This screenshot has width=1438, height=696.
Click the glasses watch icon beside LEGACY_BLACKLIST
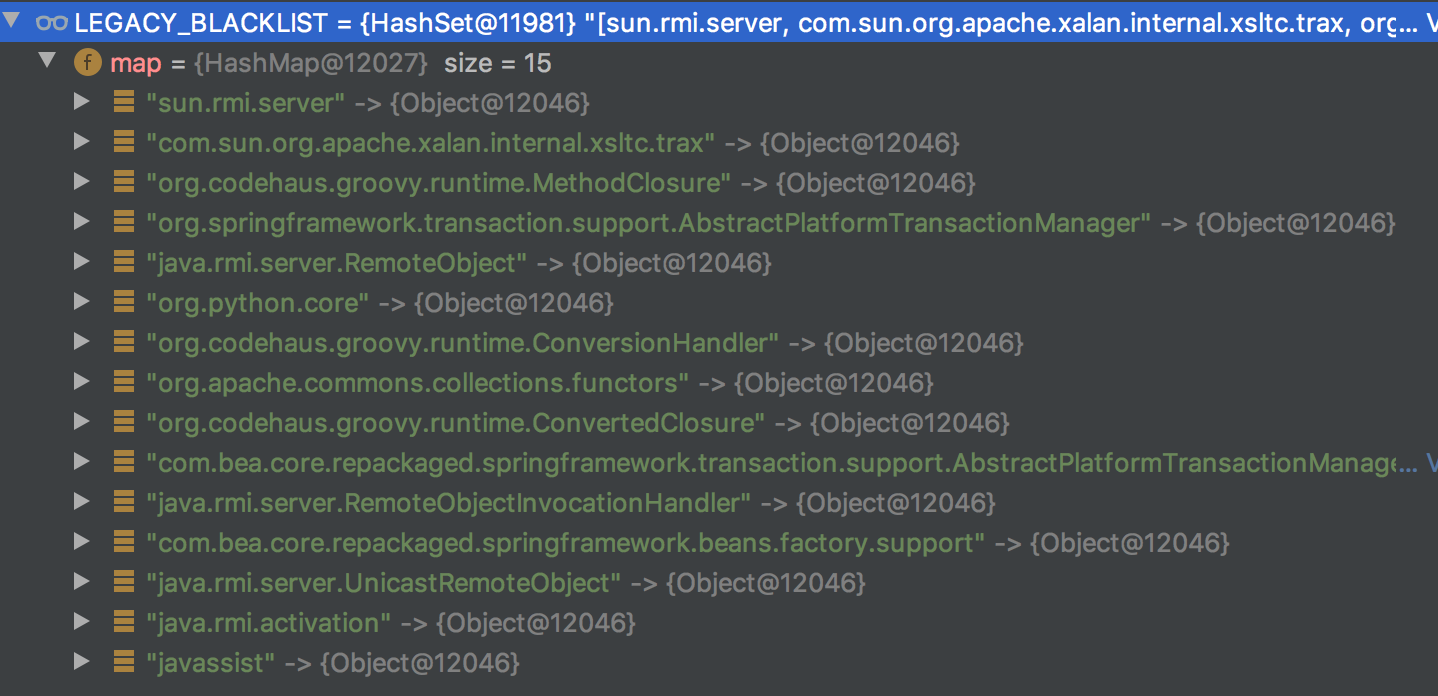pos(51,23)
